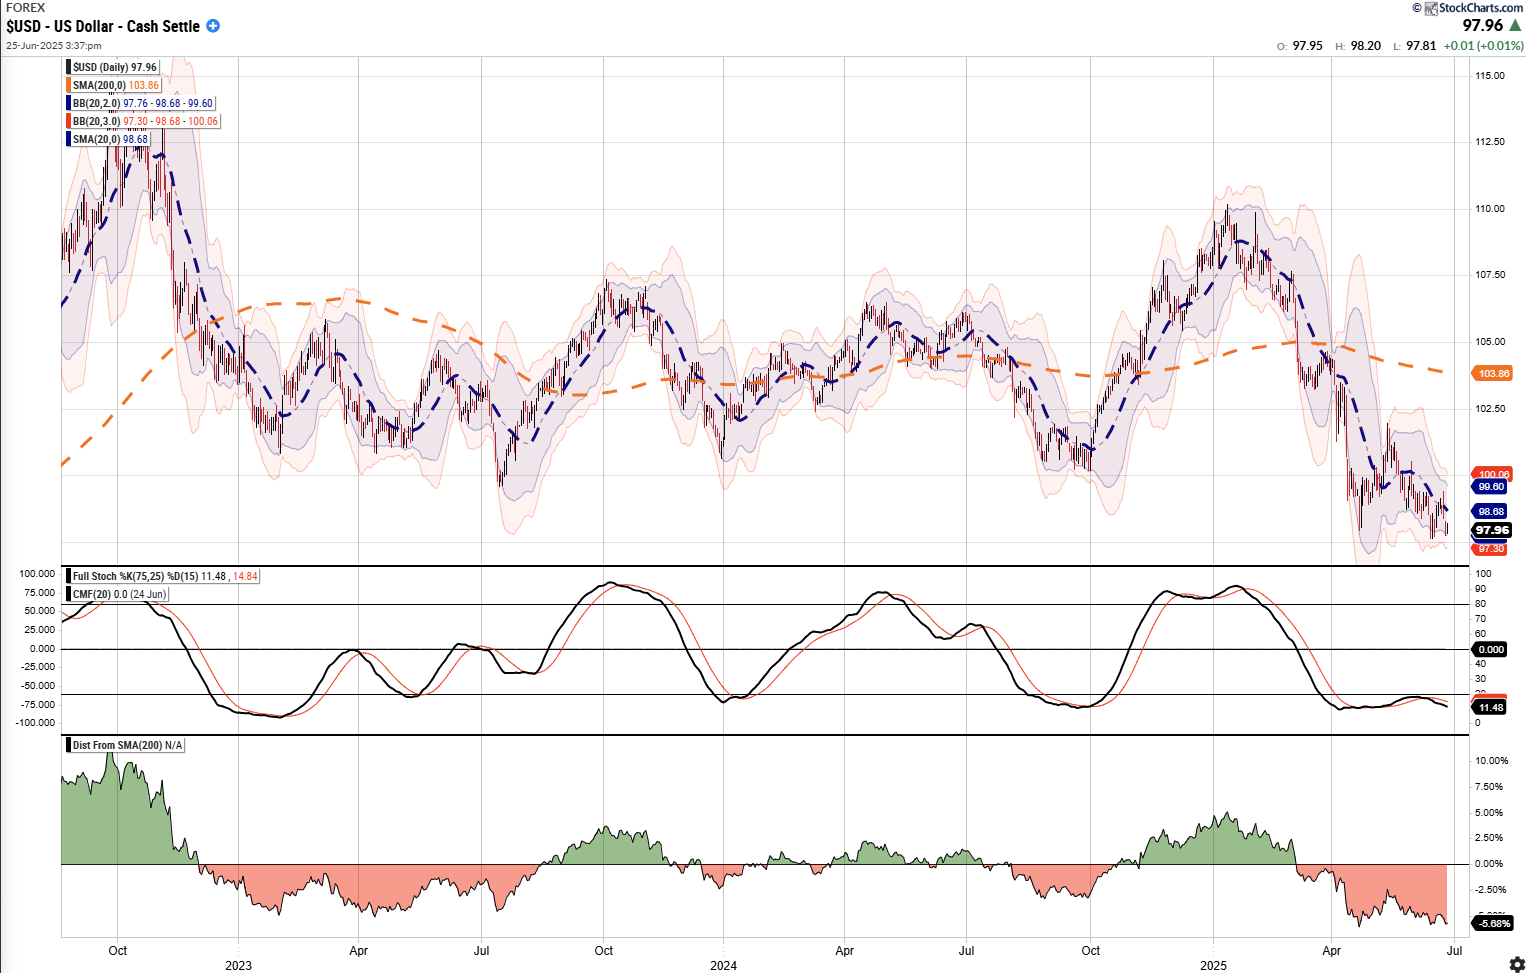The image size is (1526, 973).
Task: Click the high value H: 98.20
Action: tap(1358, 46)
